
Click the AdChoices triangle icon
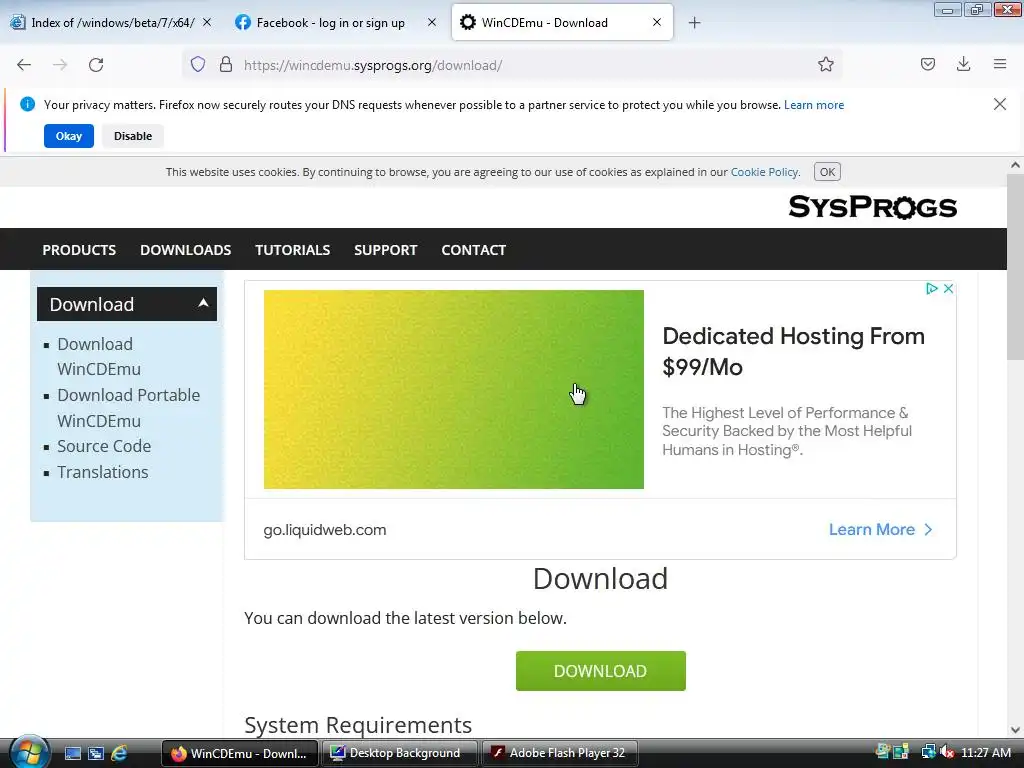932,289
